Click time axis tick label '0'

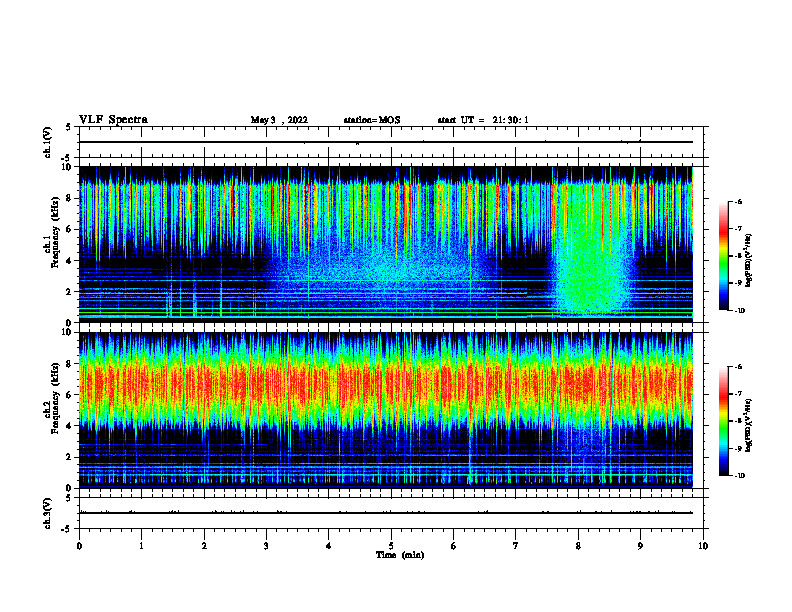79,546
